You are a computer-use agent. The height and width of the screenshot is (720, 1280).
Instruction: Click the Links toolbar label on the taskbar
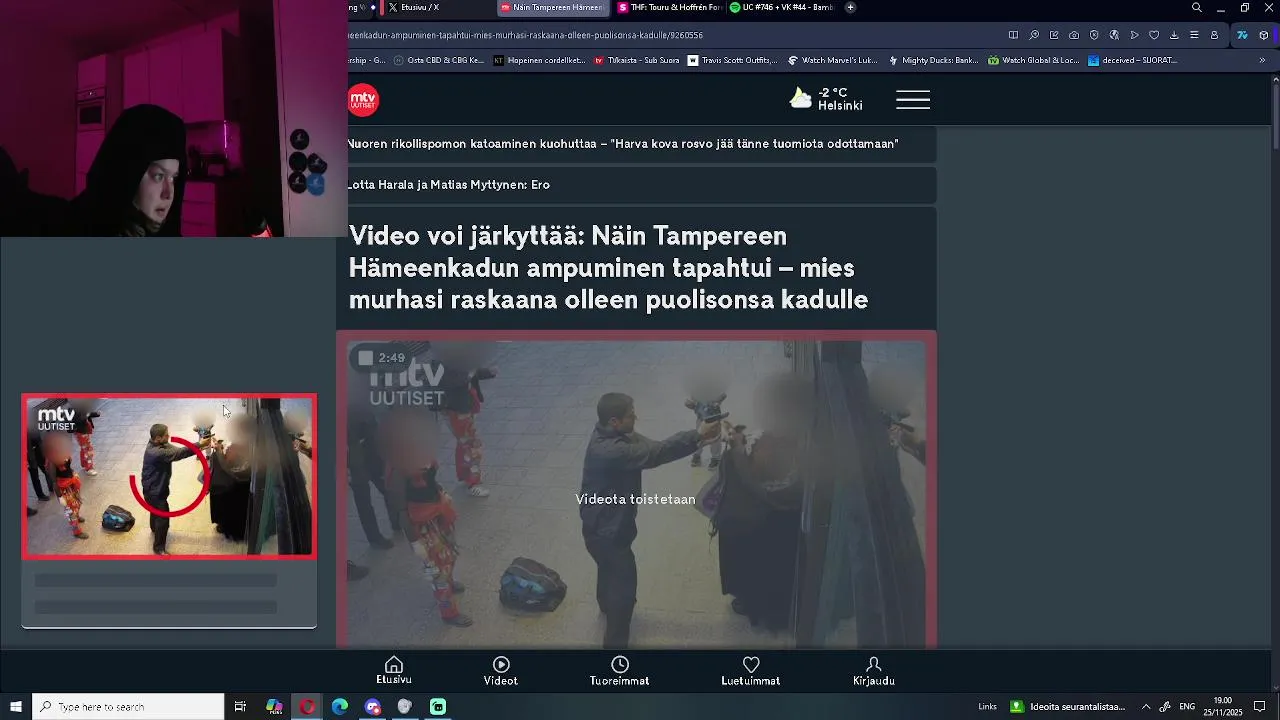987,707
